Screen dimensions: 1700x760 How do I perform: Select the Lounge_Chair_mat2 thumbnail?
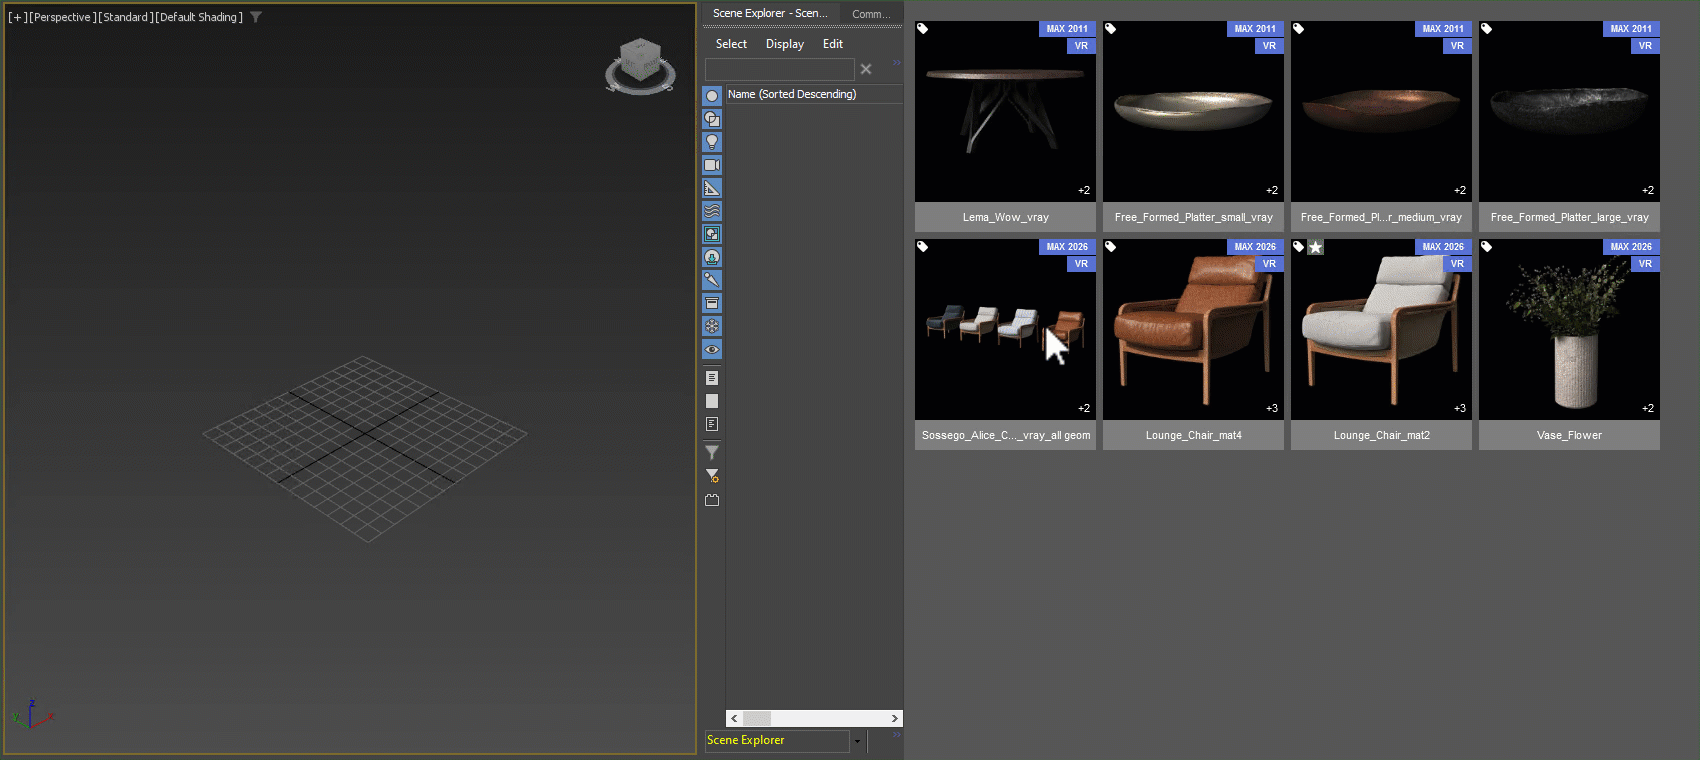[1381, 330]
